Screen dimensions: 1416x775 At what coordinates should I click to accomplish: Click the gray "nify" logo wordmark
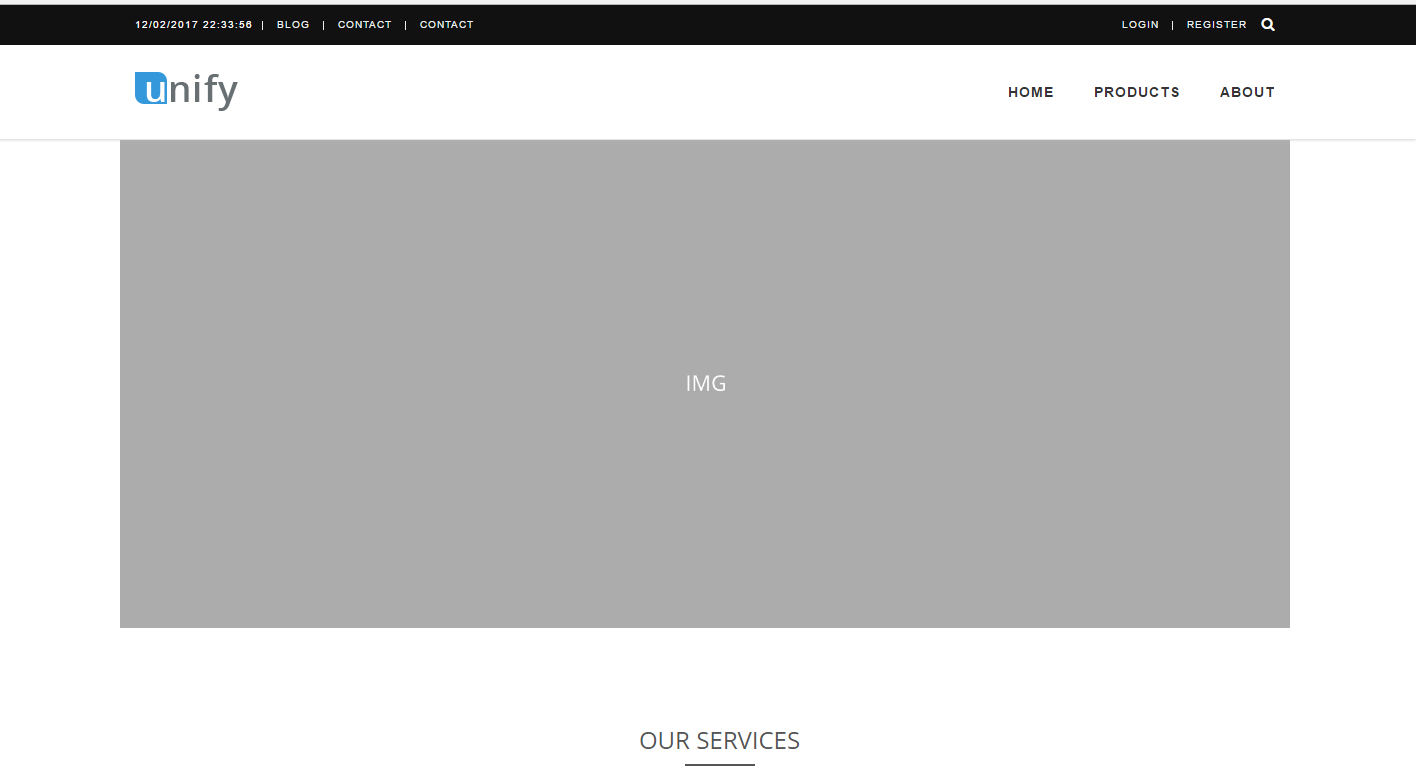[204, 92]
